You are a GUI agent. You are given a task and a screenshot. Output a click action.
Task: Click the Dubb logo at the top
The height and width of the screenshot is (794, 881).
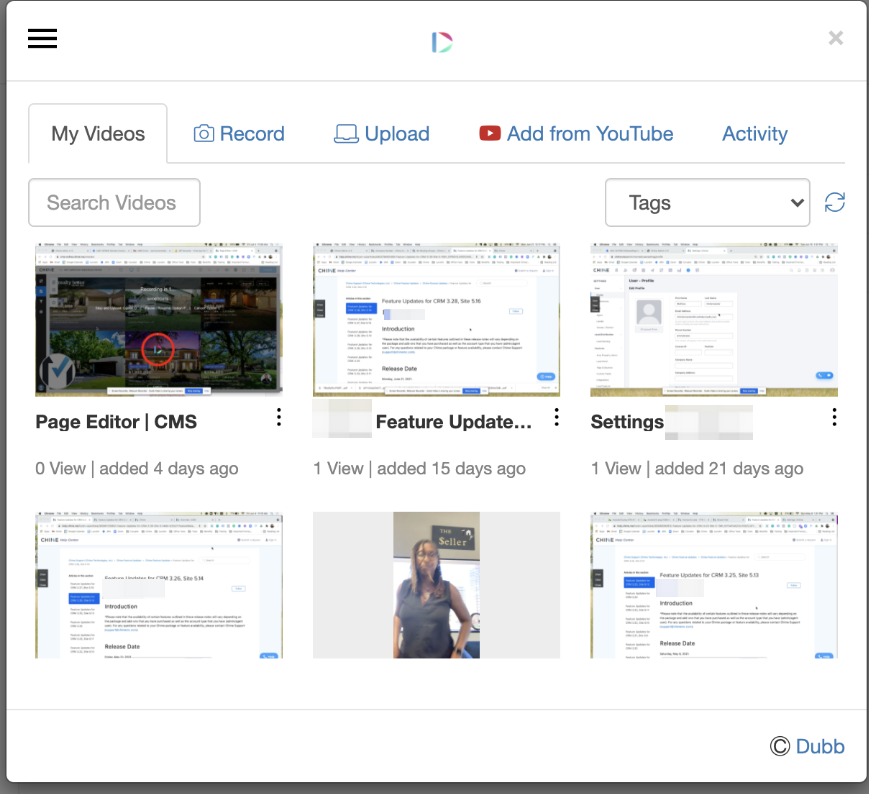coord(441,39)
